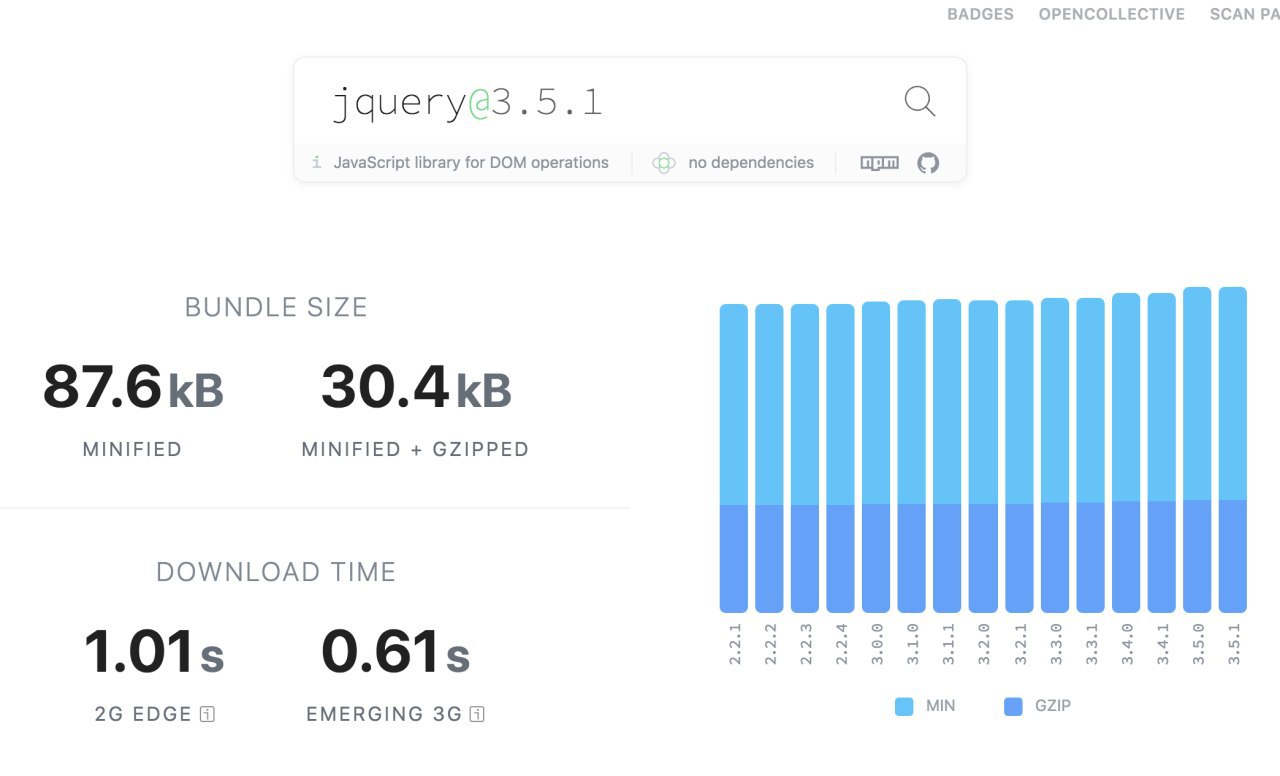Select the 3.3.0 version bar

coord(1055,455)
